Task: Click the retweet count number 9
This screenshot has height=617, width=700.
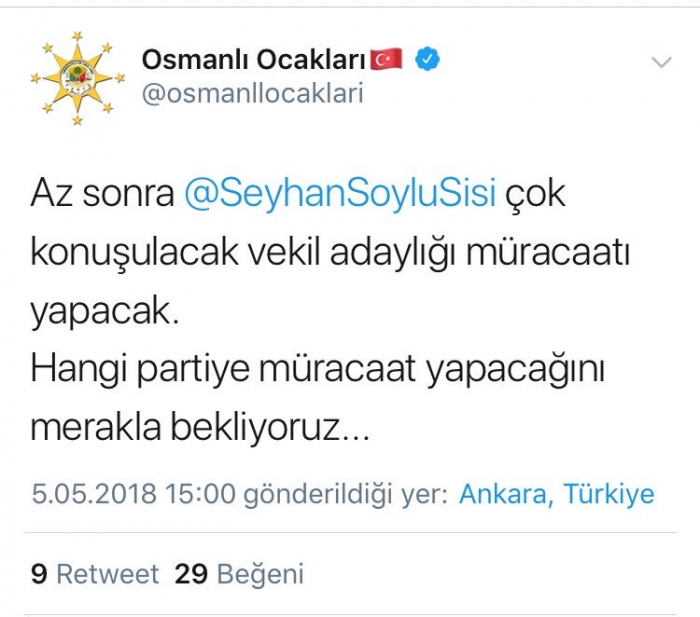Action: pyautogui.click(x=39, y=574)
